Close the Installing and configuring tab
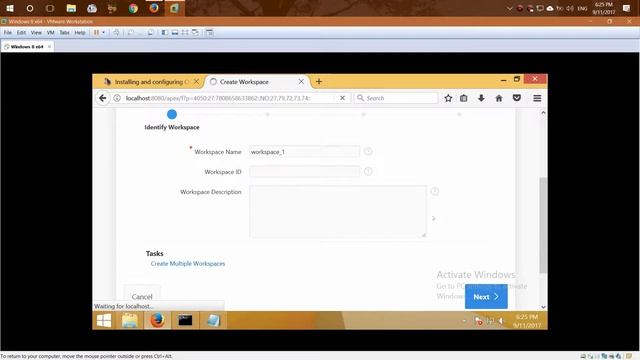The image size is (640, 360). pos(196,82)
